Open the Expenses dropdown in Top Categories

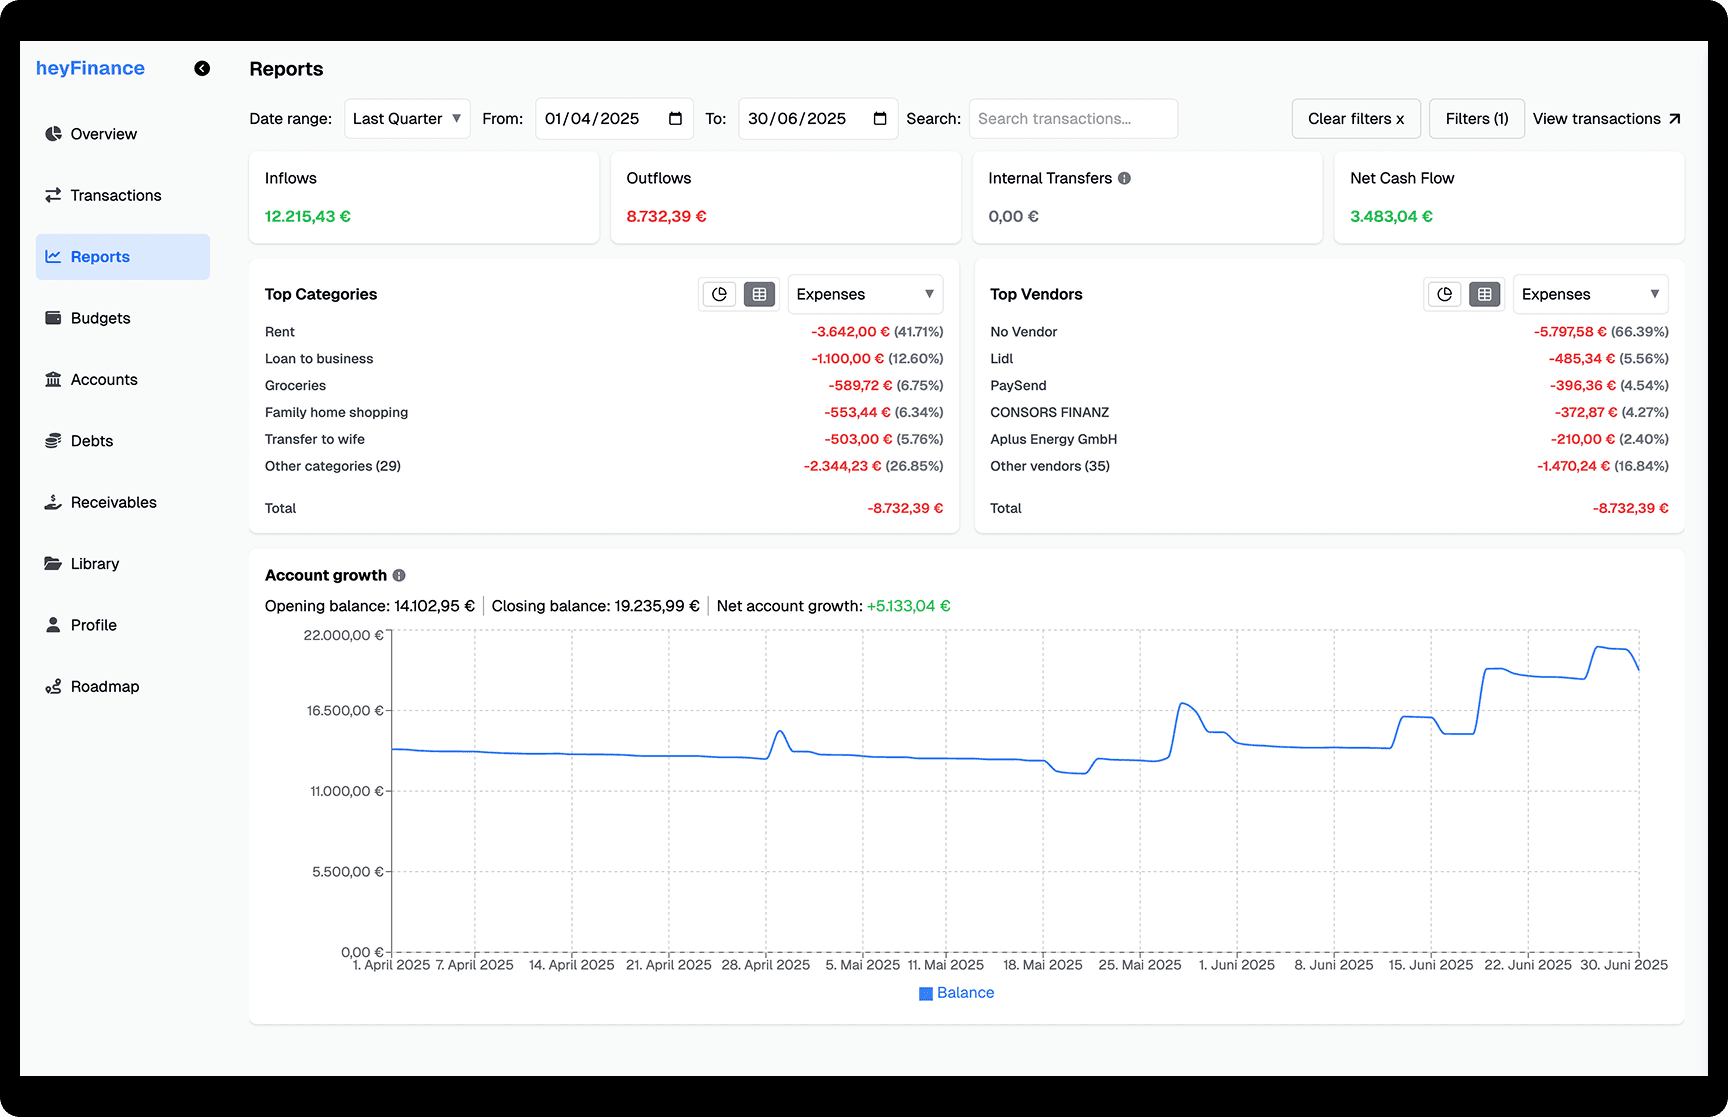click(864, 294)
